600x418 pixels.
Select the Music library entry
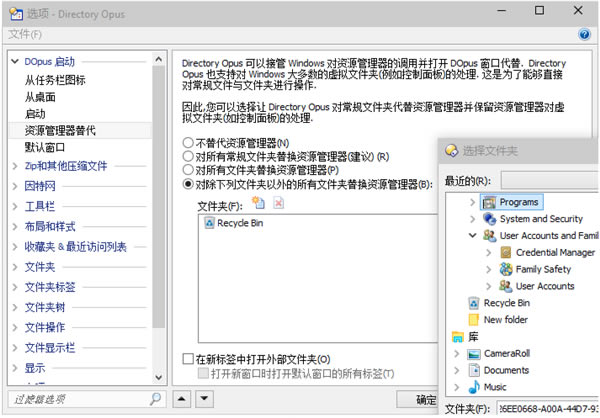click(x=494, y=386)
